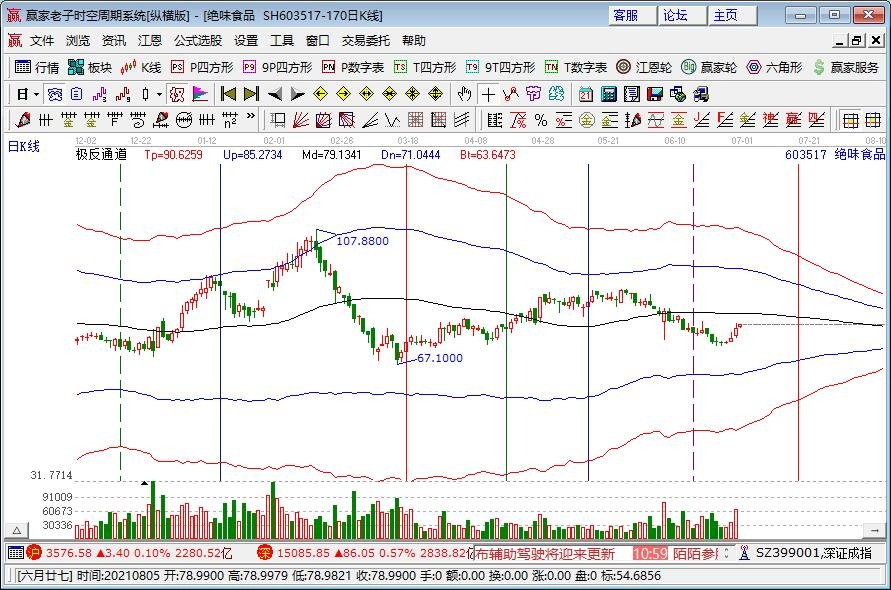Viewport: 891px width, 590px height.
Task: Toggle the crosshair cursor tool
Action: 488,94
